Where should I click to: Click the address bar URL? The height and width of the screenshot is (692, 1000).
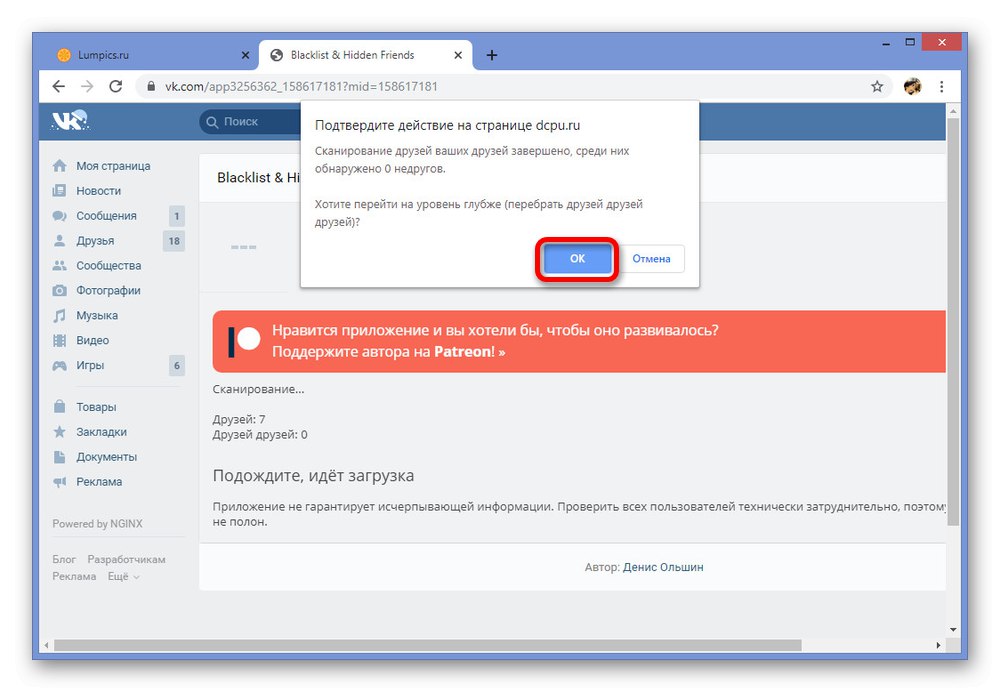pos(301,86)
